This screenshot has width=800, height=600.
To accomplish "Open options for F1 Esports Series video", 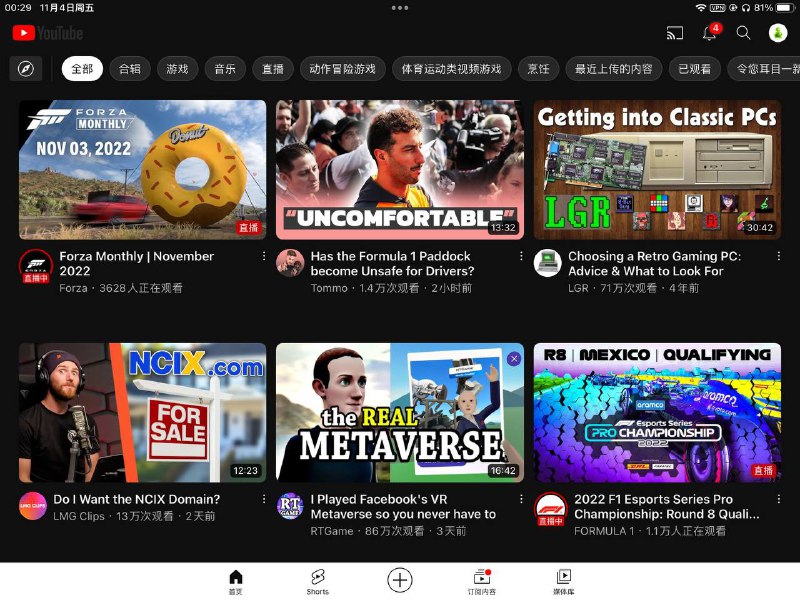I will click(x=778, y=499).
